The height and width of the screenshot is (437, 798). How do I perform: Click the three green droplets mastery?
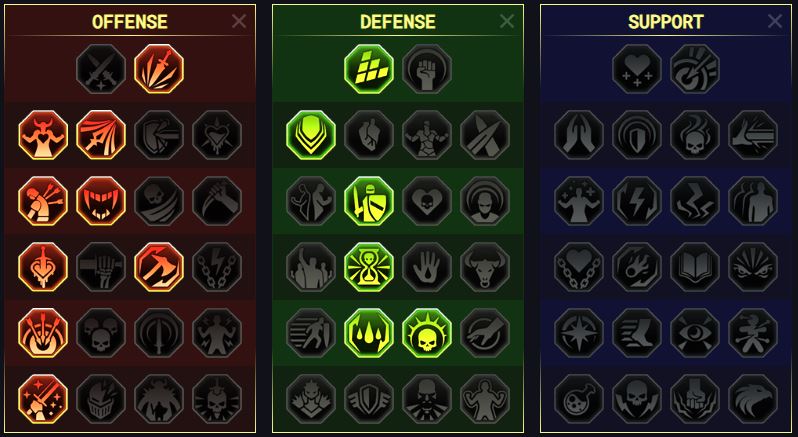(369, 333)
